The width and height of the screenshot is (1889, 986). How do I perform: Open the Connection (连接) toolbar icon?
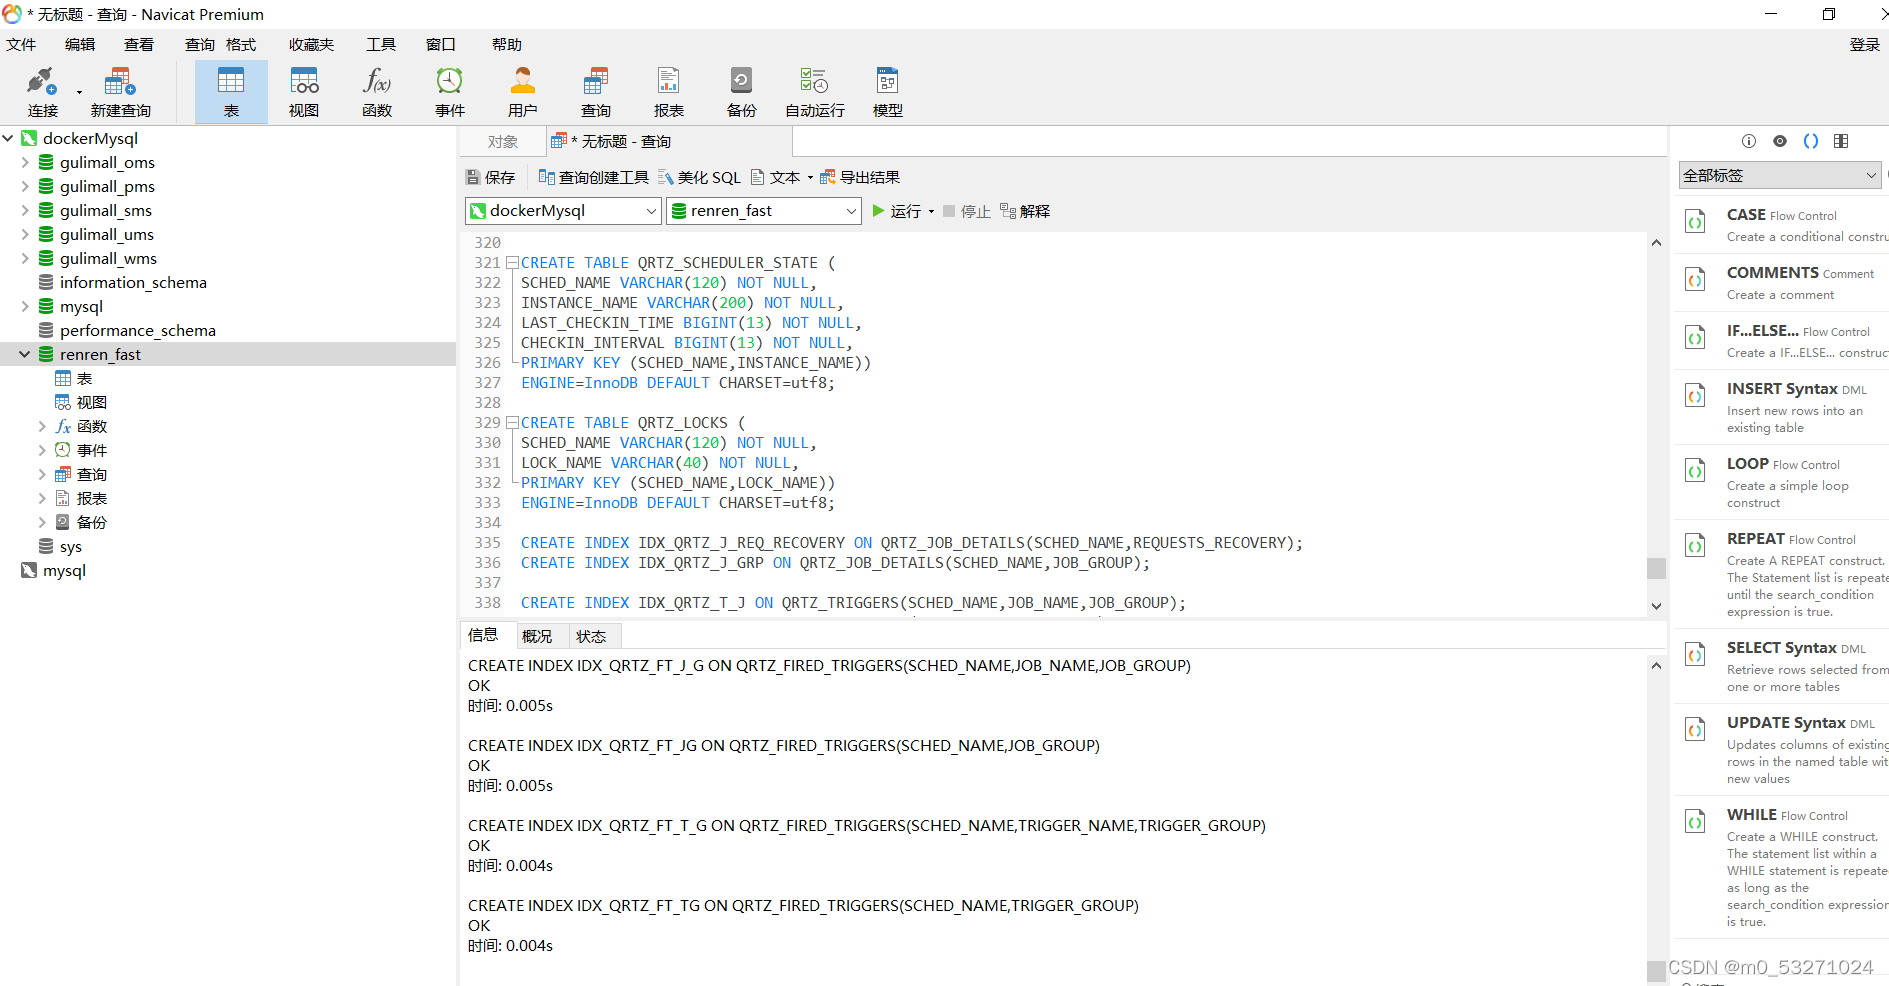pos(43,92)
